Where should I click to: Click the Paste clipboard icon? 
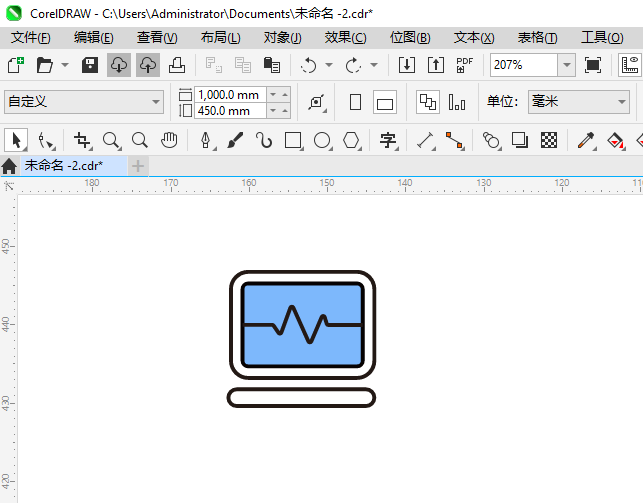(x=272, y=65)
